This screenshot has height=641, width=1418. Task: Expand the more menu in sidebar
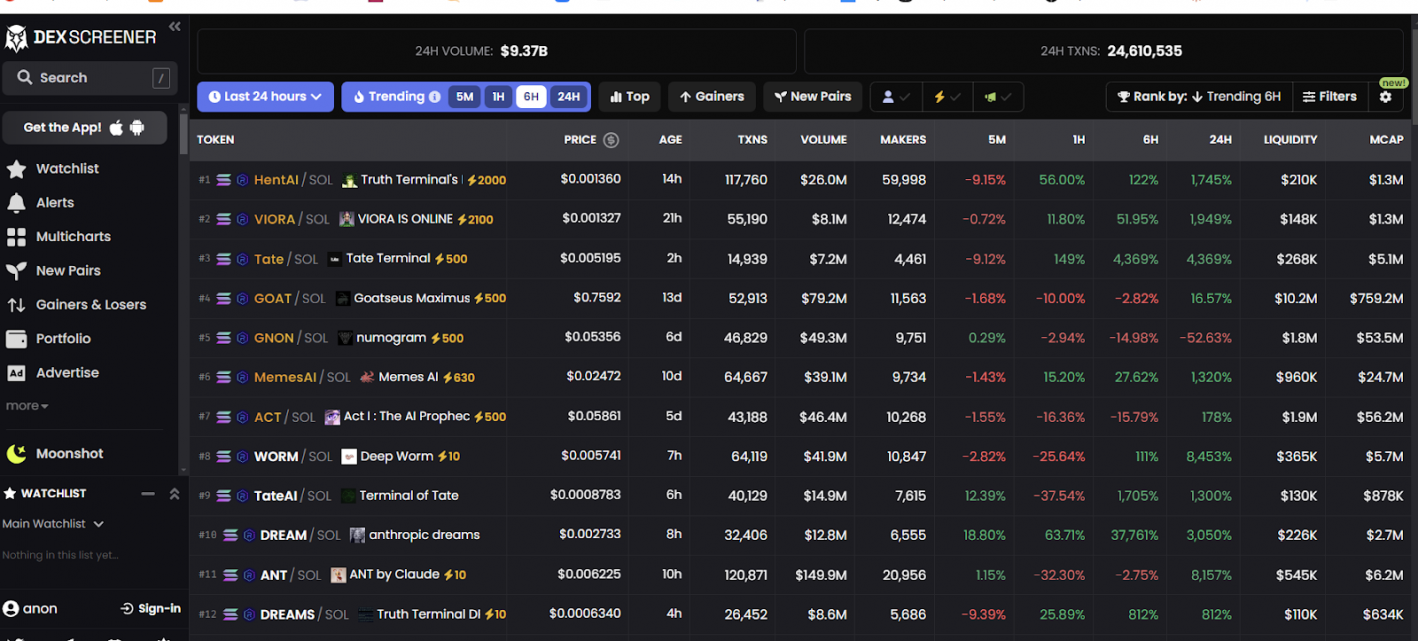[27, 406]
